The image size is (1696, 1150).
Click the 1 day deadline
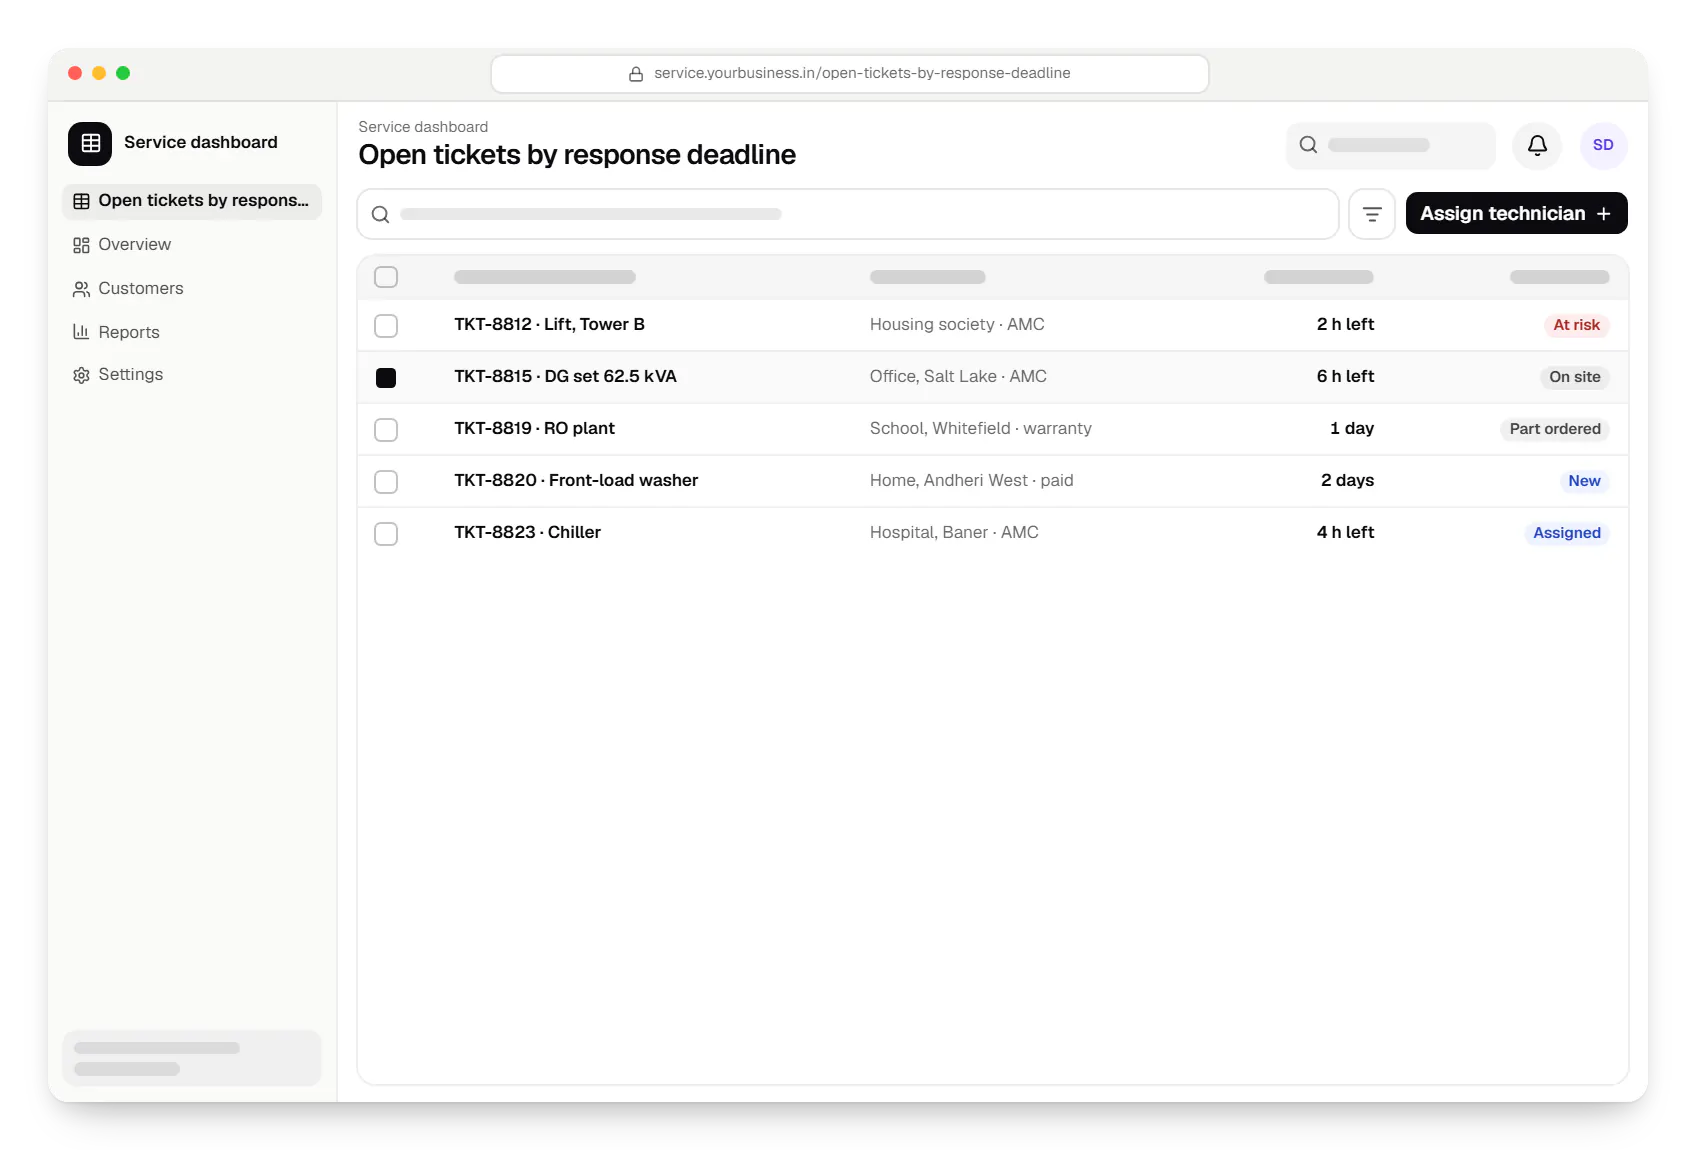point(1352,429)
